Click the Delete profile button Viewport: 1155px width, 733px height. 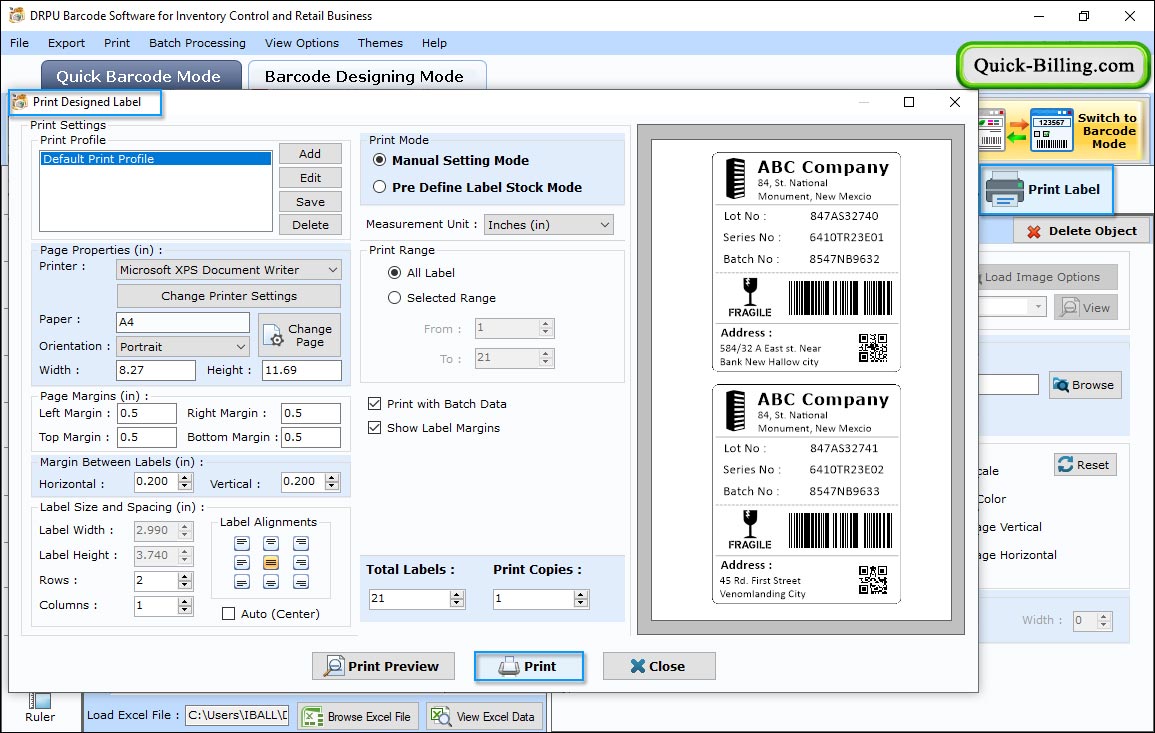310,225
